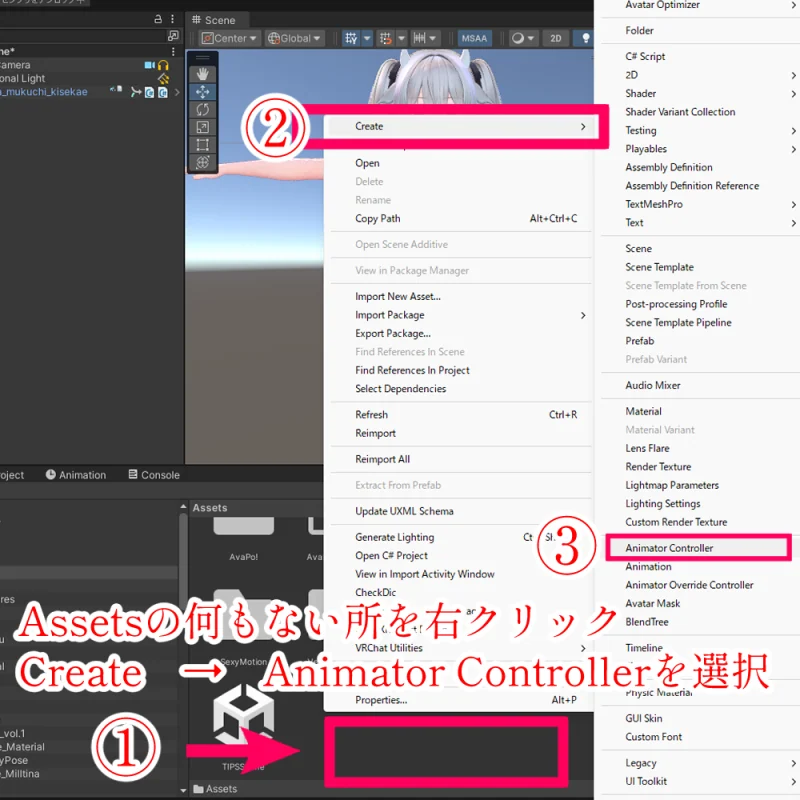Select the combined Transform tool

pos(203,163)
